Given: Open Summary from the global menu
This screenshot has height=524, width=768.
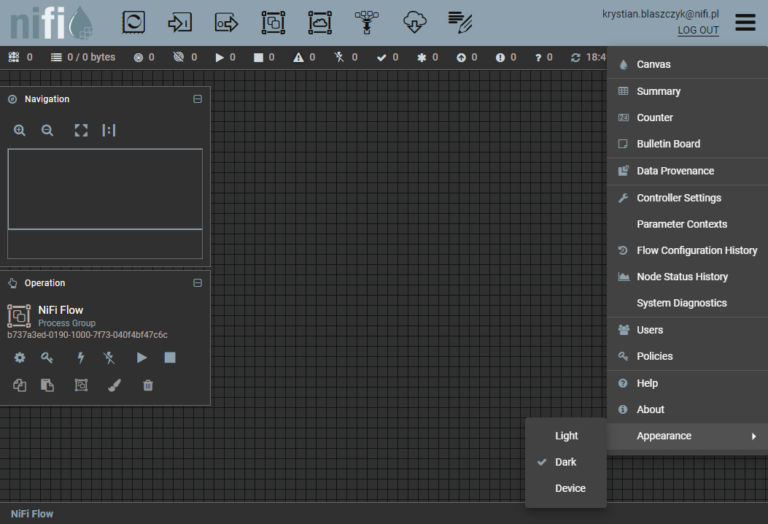Looking at the screenshot, I should [687, 92].
